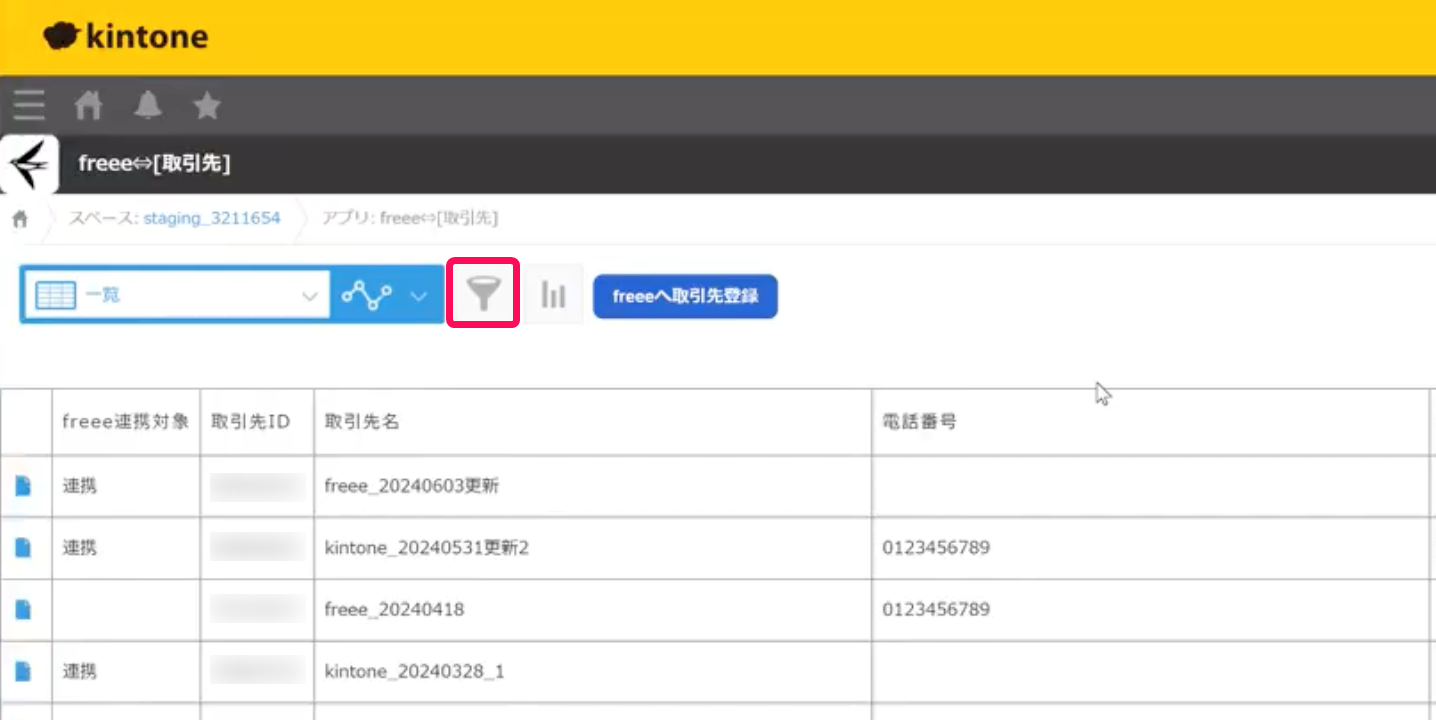
Task: Expand the chevron next to the graph icon
Action: coord(419,296)
